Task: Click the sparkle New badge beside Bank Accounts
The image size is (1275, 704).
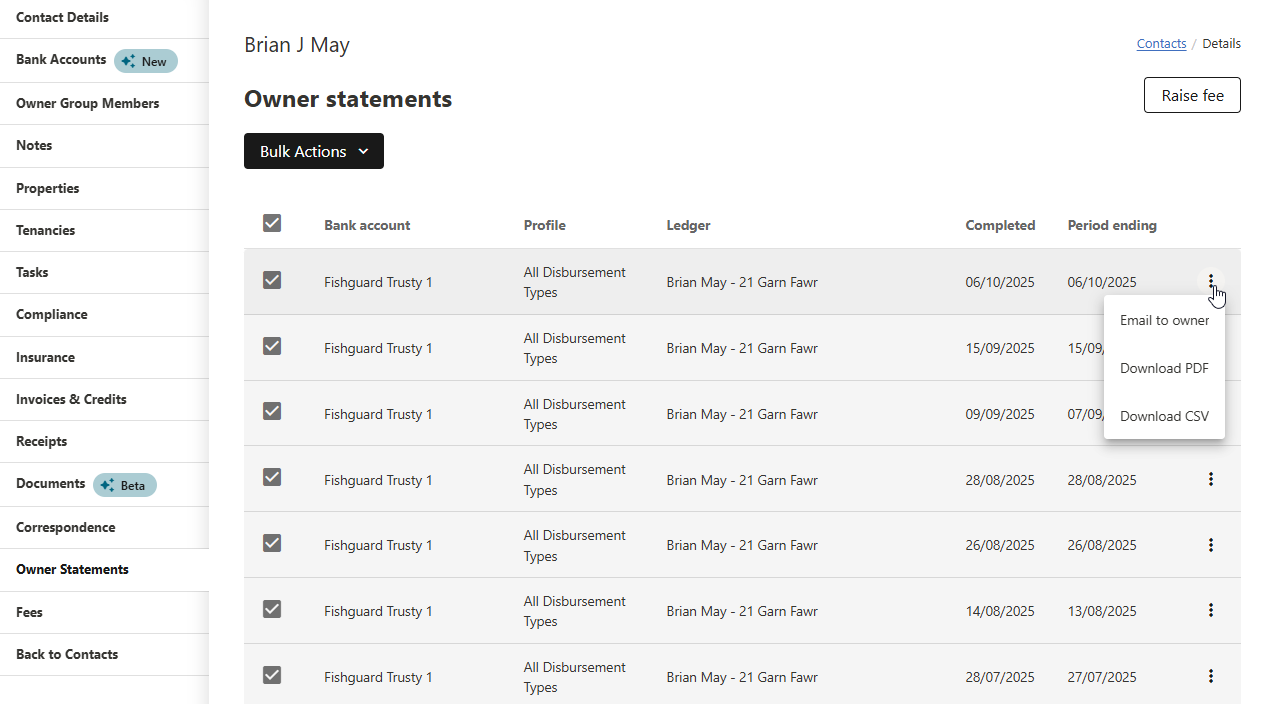Action: (145, 61)
